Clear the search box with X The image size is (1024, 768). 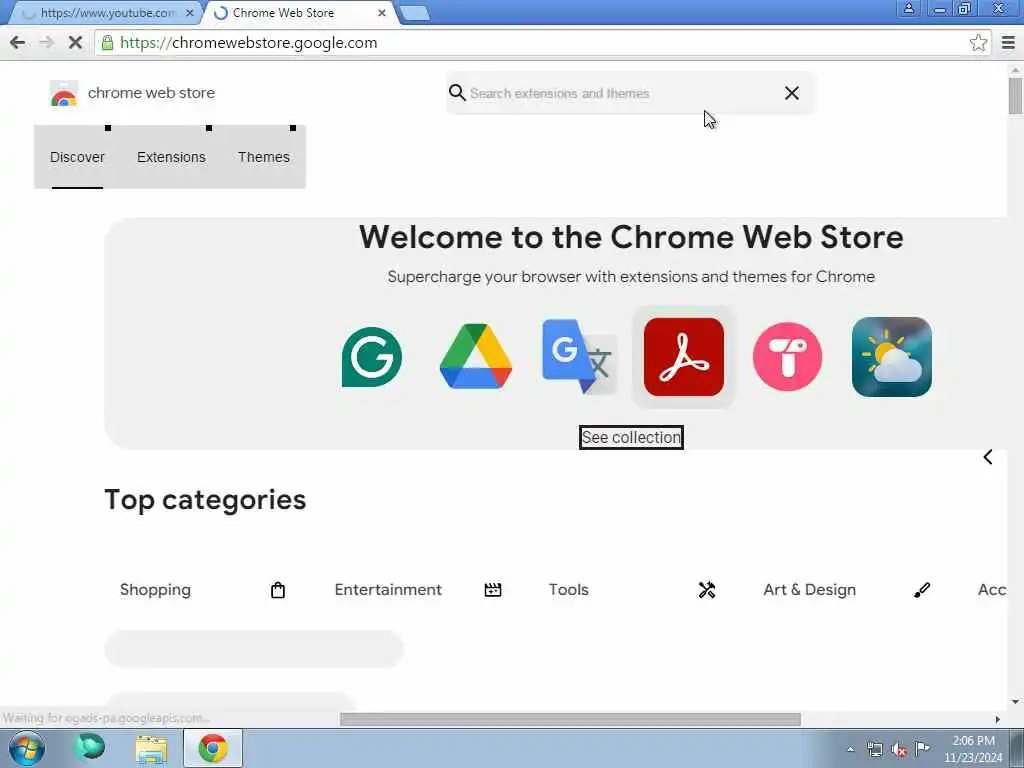[792, 93]
